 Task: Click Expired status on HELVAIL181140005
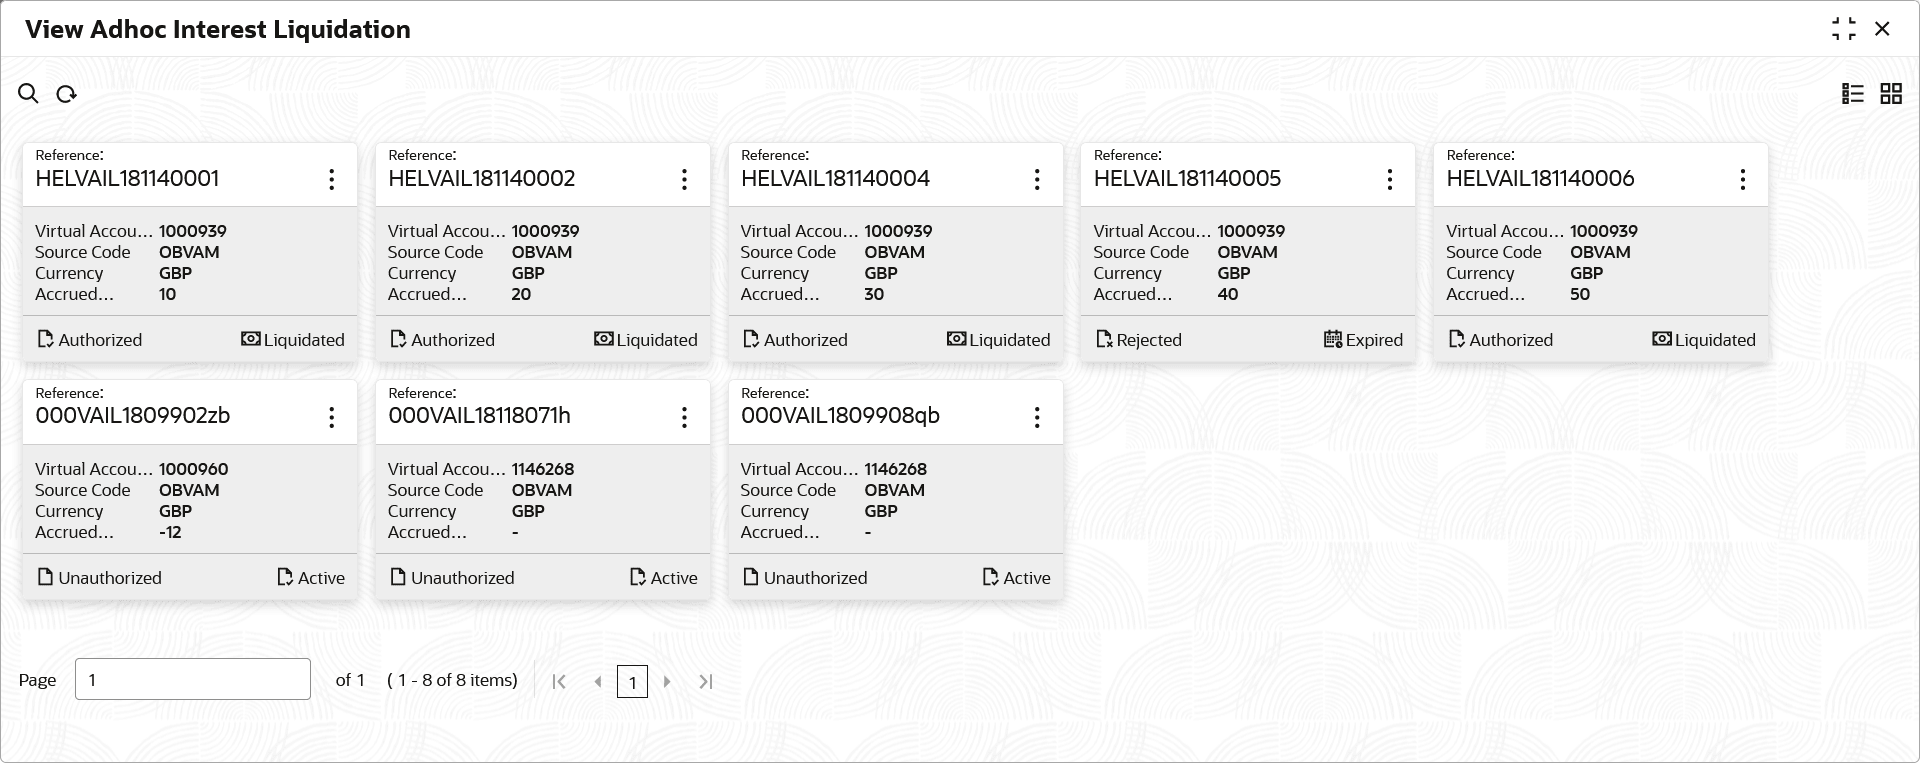click(1363, 340)
